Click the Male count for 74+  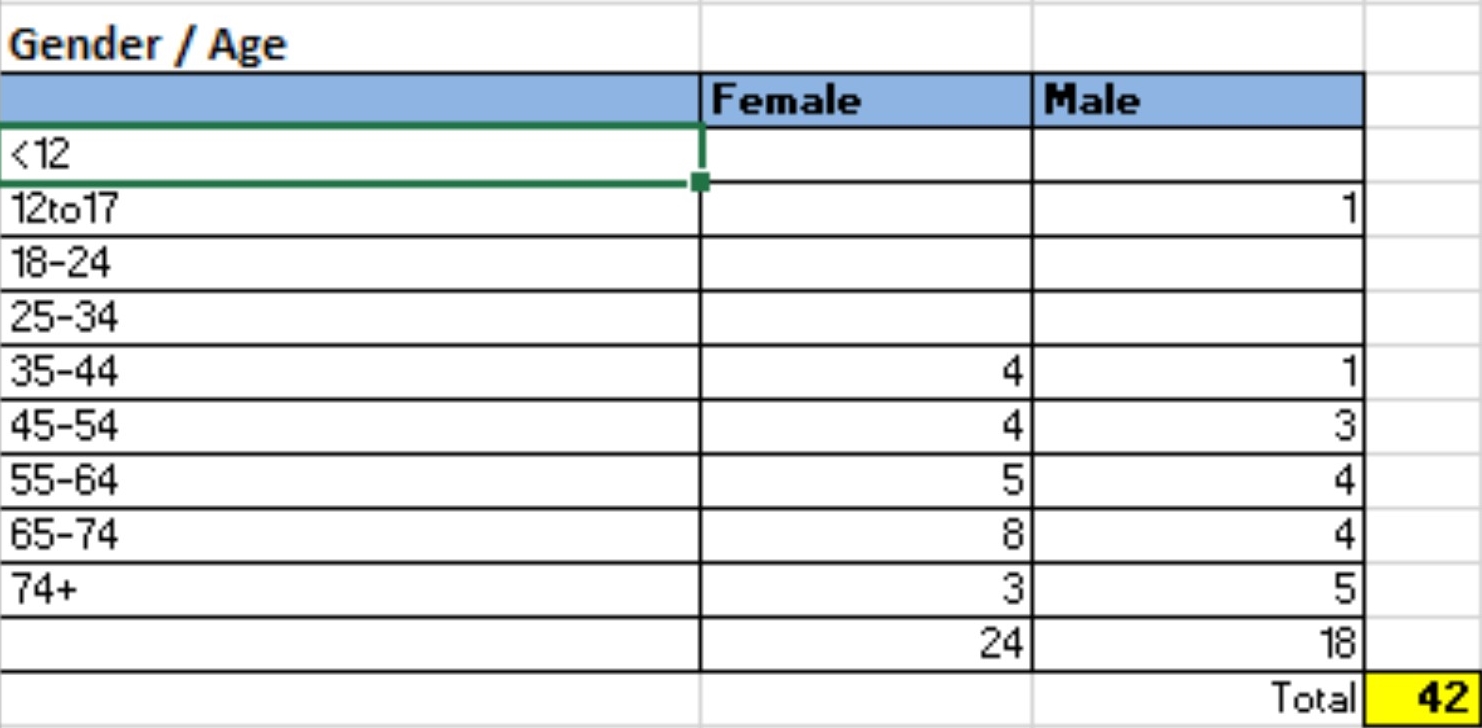pos(1198,589)
